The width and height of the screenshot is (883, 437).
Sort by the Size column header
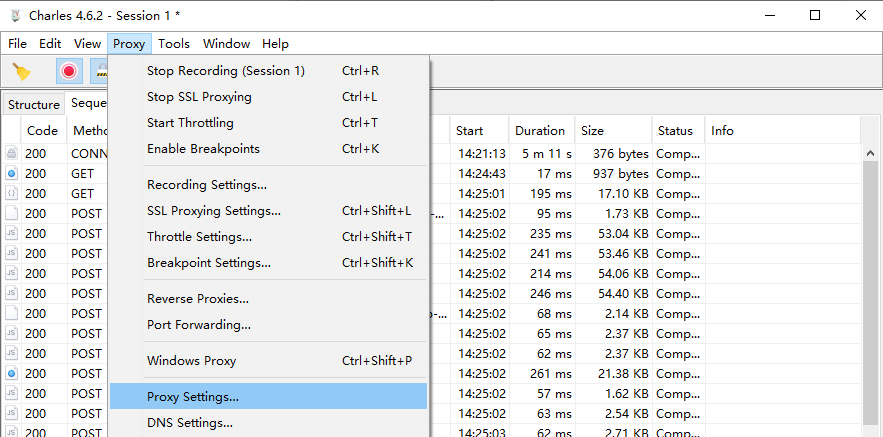(x=613, y=131)
